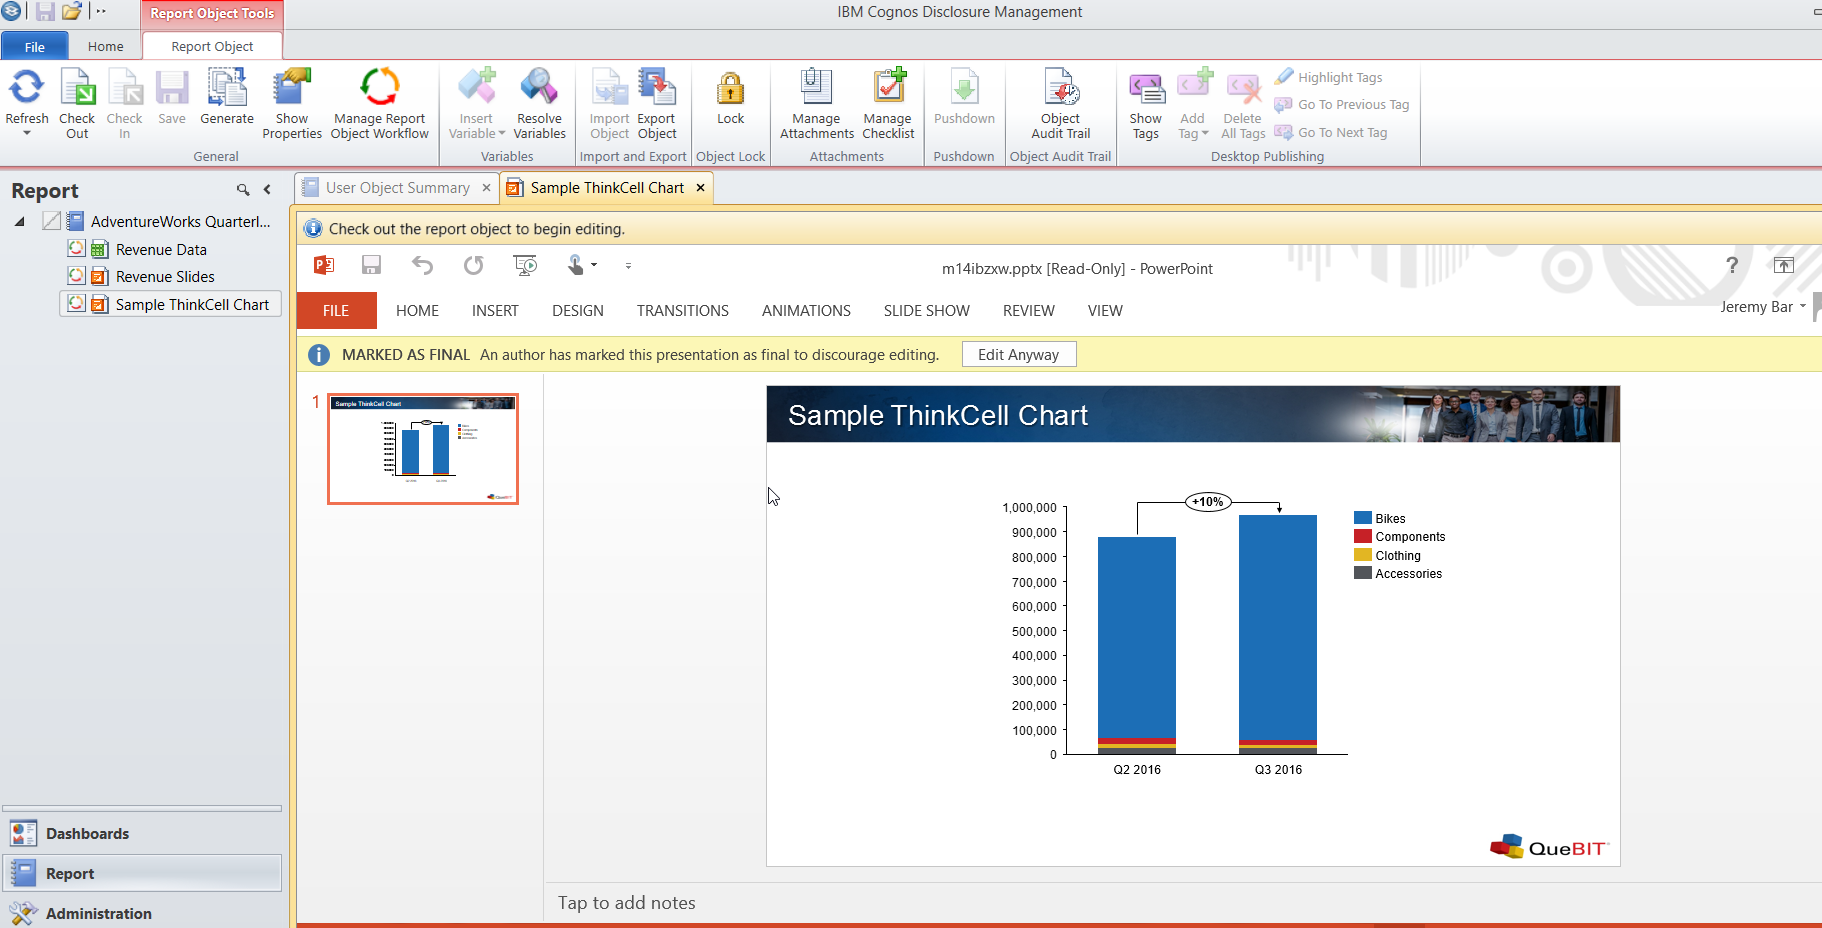Open PowerPoint REVIEW tab
Screen dimensions: 1822x928
1029,311
